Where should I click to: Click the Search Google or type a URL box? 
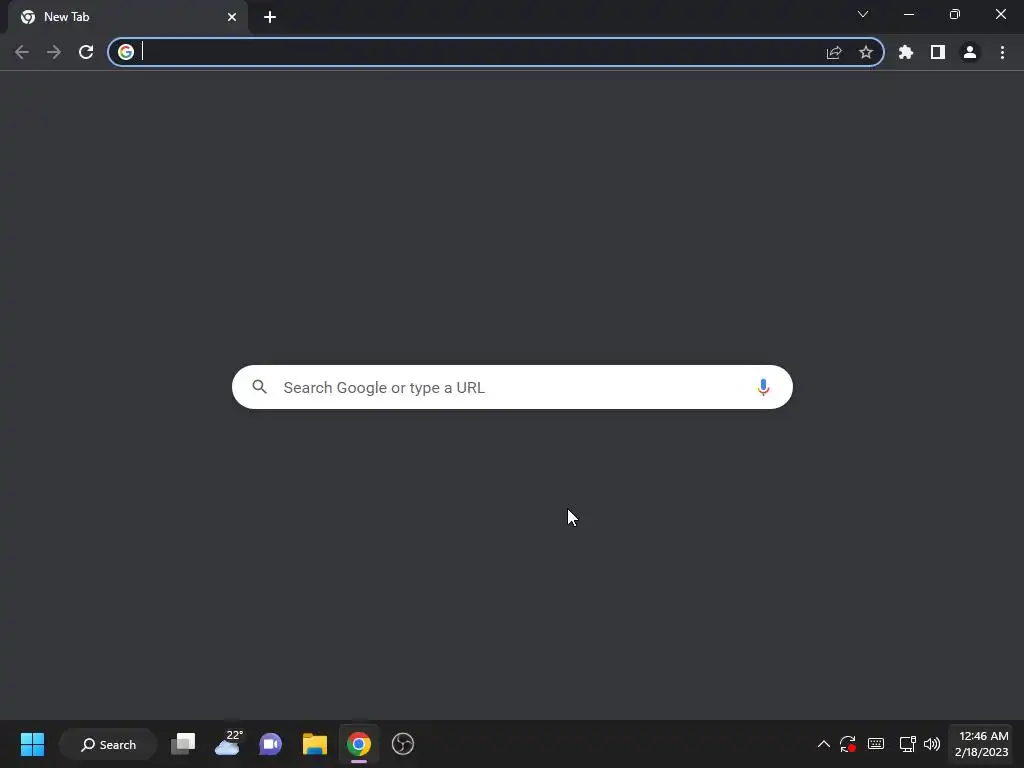click(x=512, y=387)
